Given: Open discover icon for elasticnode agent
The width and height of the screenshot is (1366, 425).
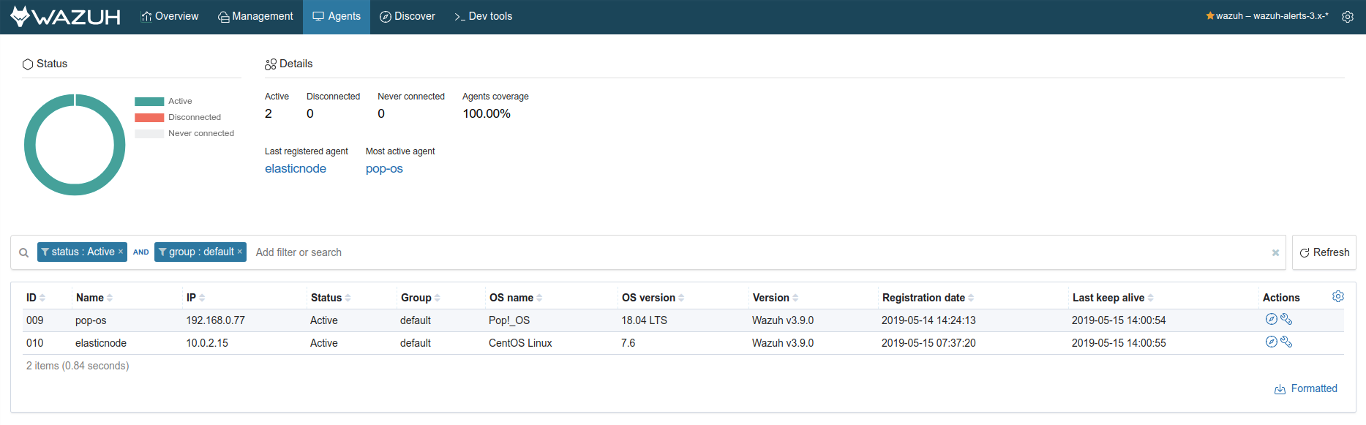Looking at the screenshot, I should click(x=1271, y=342).
